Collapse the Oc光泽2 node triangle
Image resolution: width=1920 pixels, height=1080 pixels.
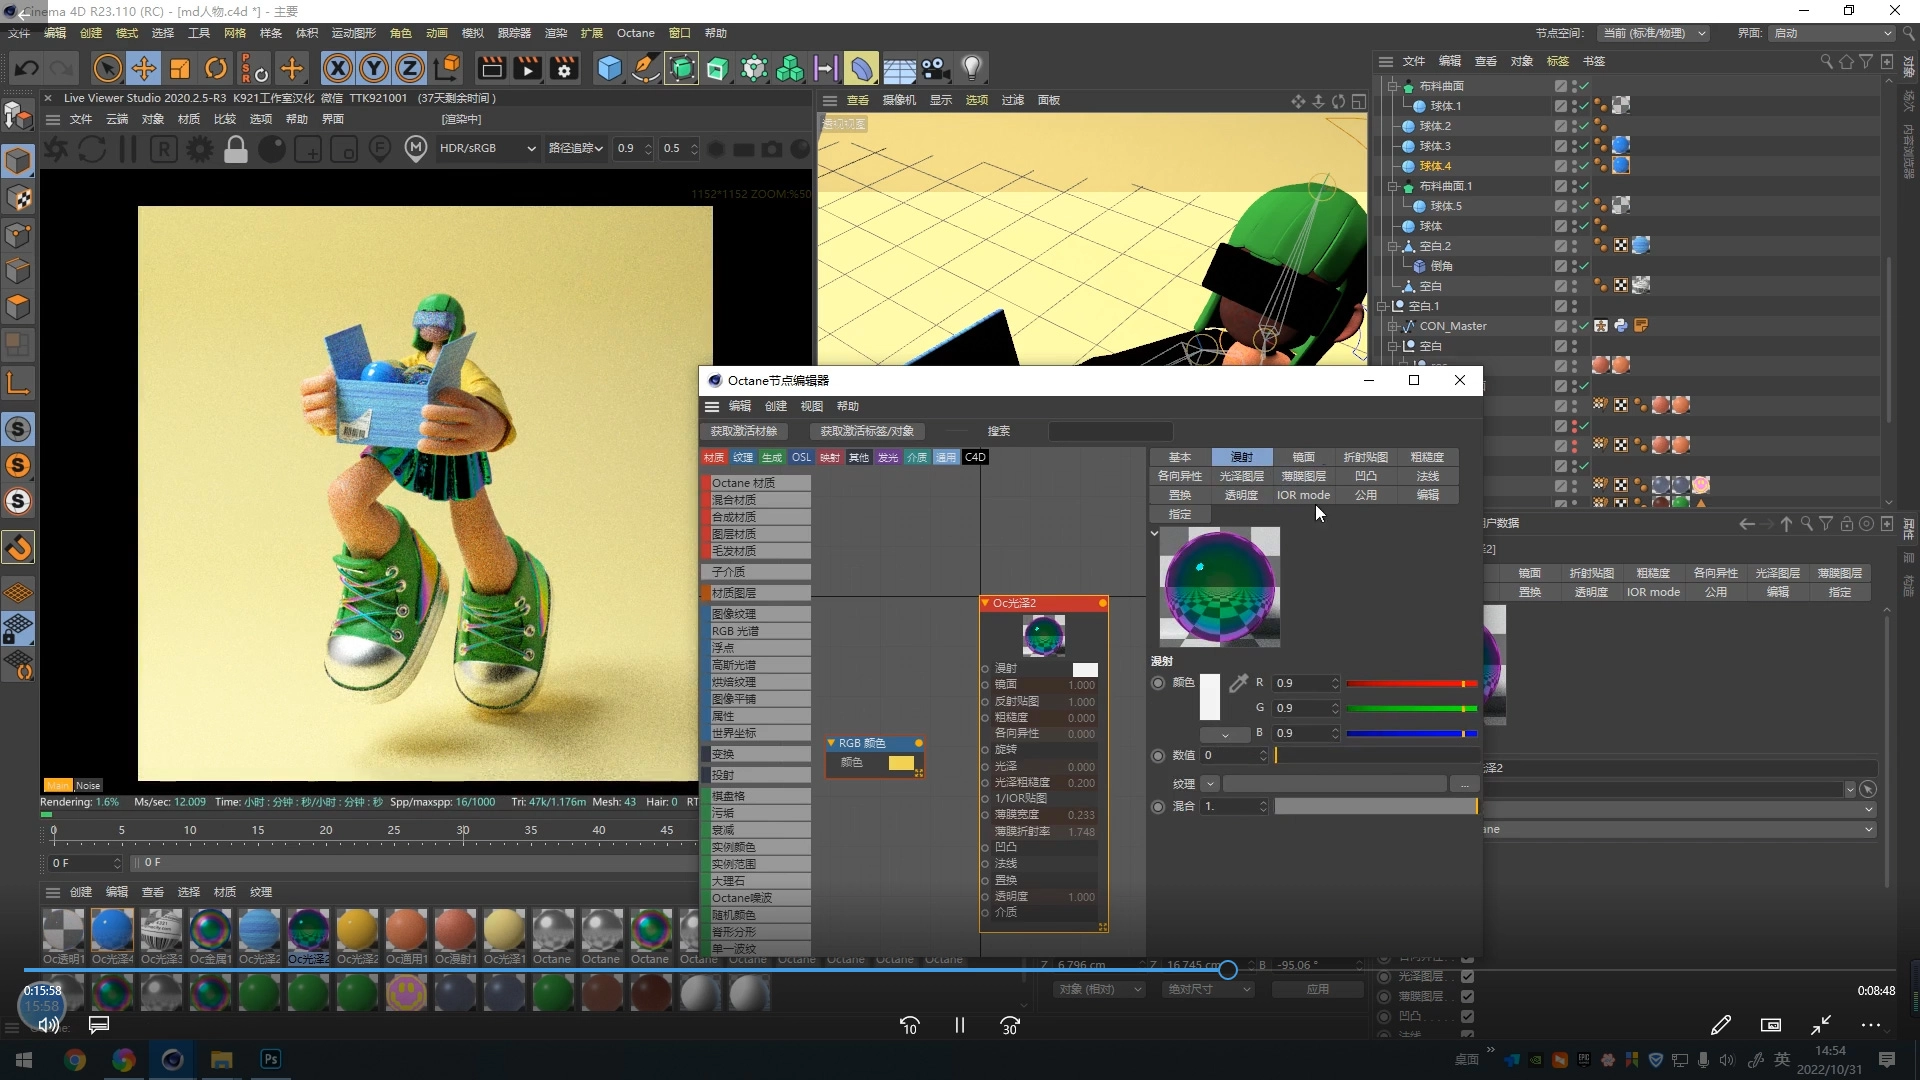985,603
